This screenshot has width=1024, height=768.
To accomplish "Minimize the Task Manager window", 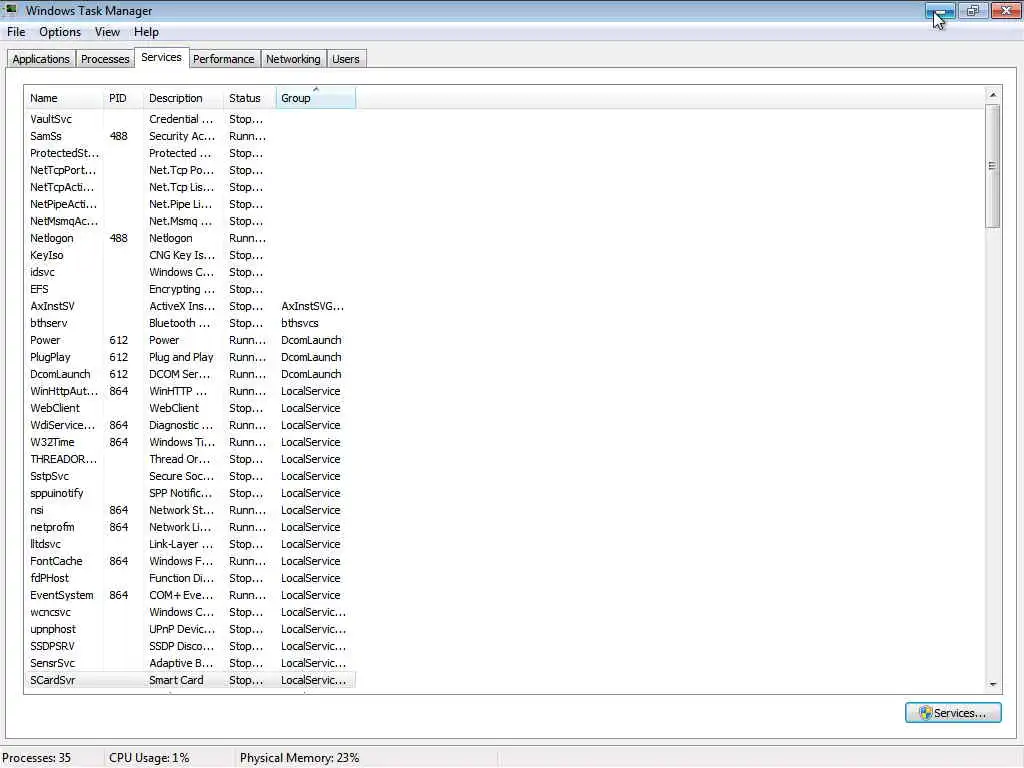I will [x=940, y=10].
